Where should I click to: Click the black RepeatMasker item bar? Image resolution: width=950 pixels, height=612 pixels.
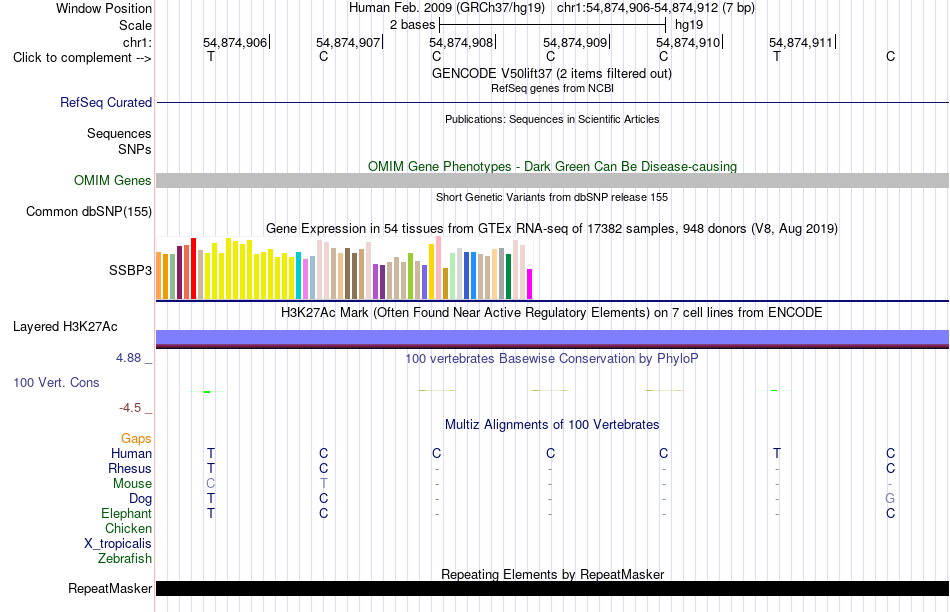(552, 588)
